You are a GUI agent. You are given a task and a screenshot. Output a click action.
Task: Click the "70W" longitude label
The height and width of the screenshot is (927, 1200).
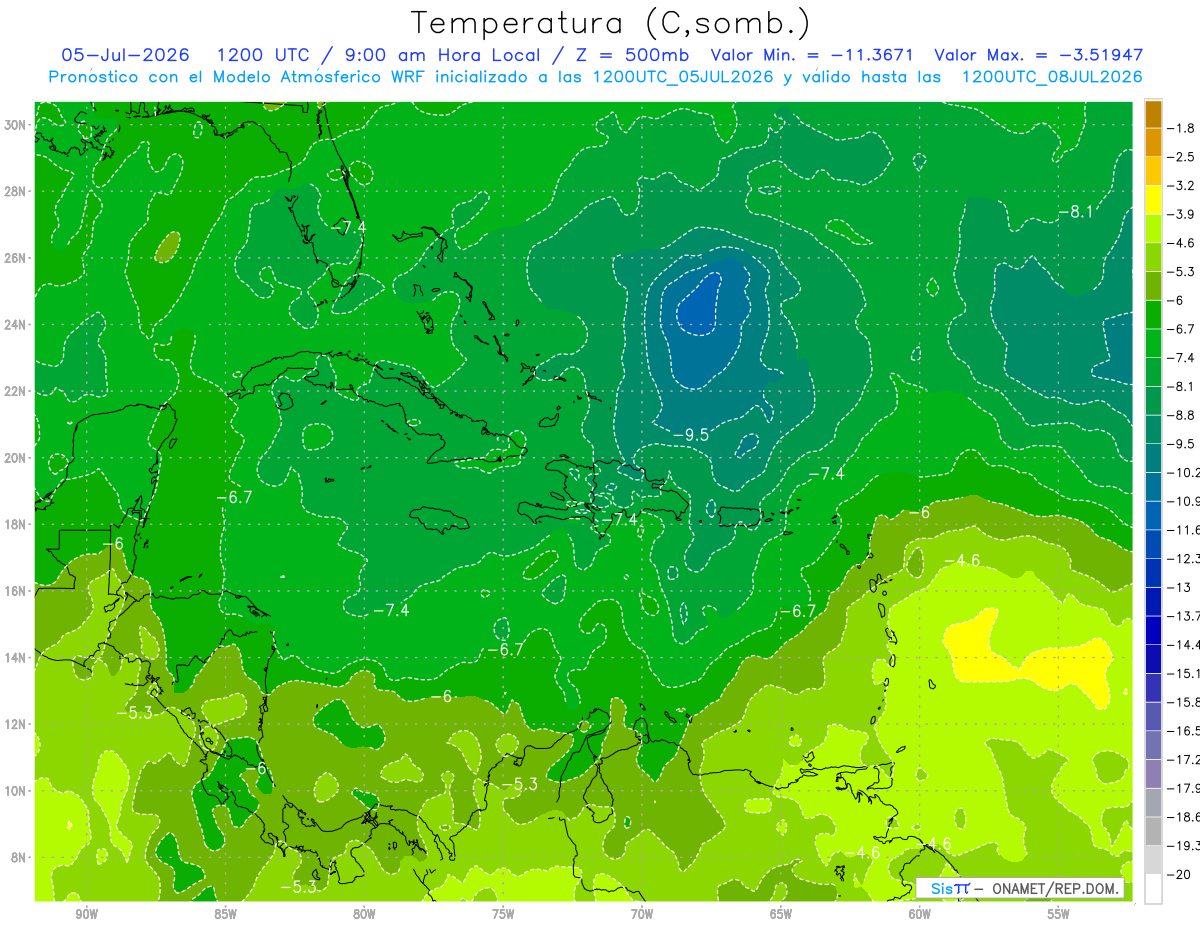click(642, 914)
